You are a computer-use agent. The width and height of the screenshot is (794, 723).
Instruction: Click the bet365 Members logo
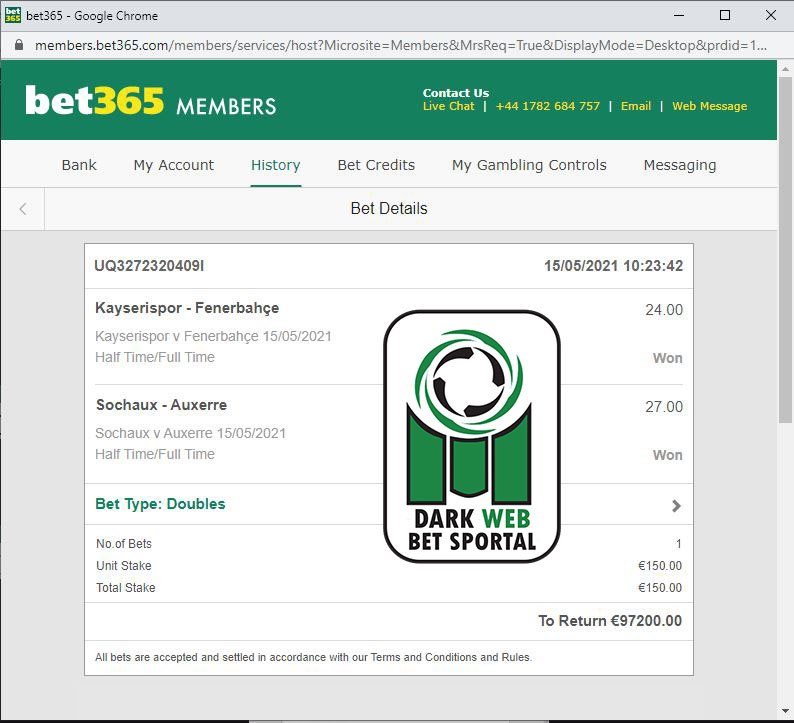150,100
